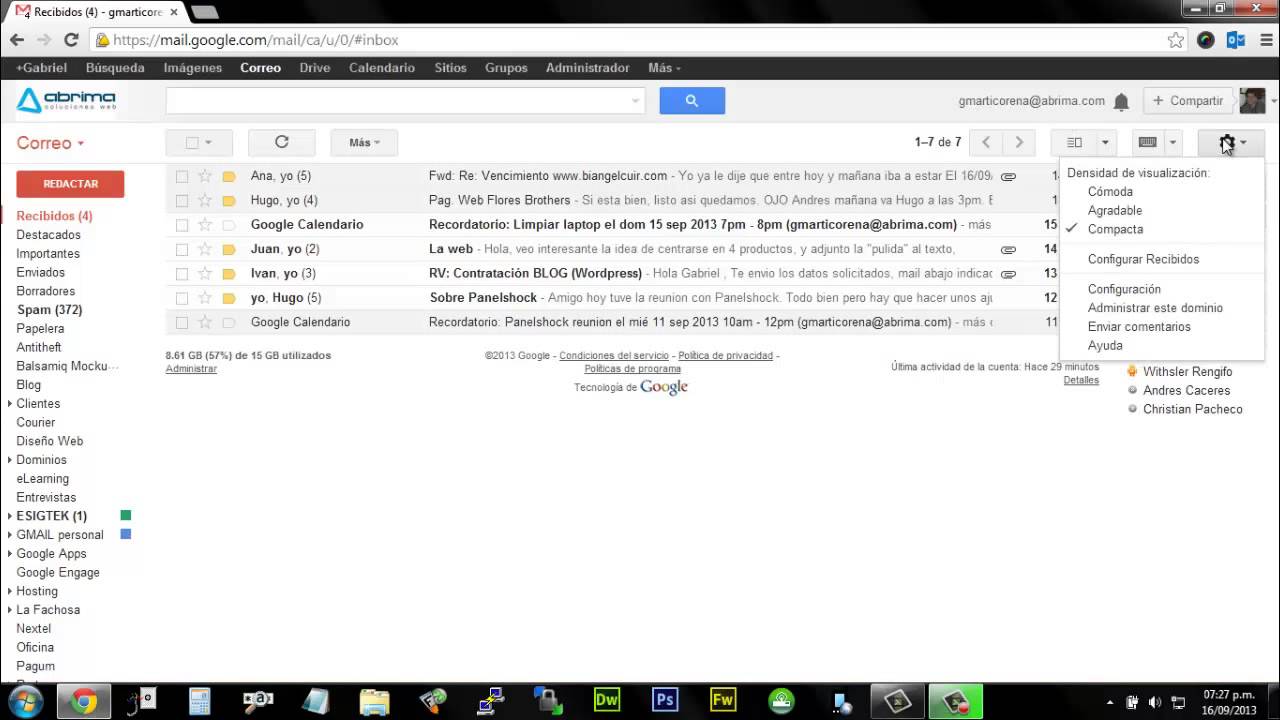The width and height of the screenshot is (1280, 720).
Task: Check the first Google Calendario email row
Action: 182,225
